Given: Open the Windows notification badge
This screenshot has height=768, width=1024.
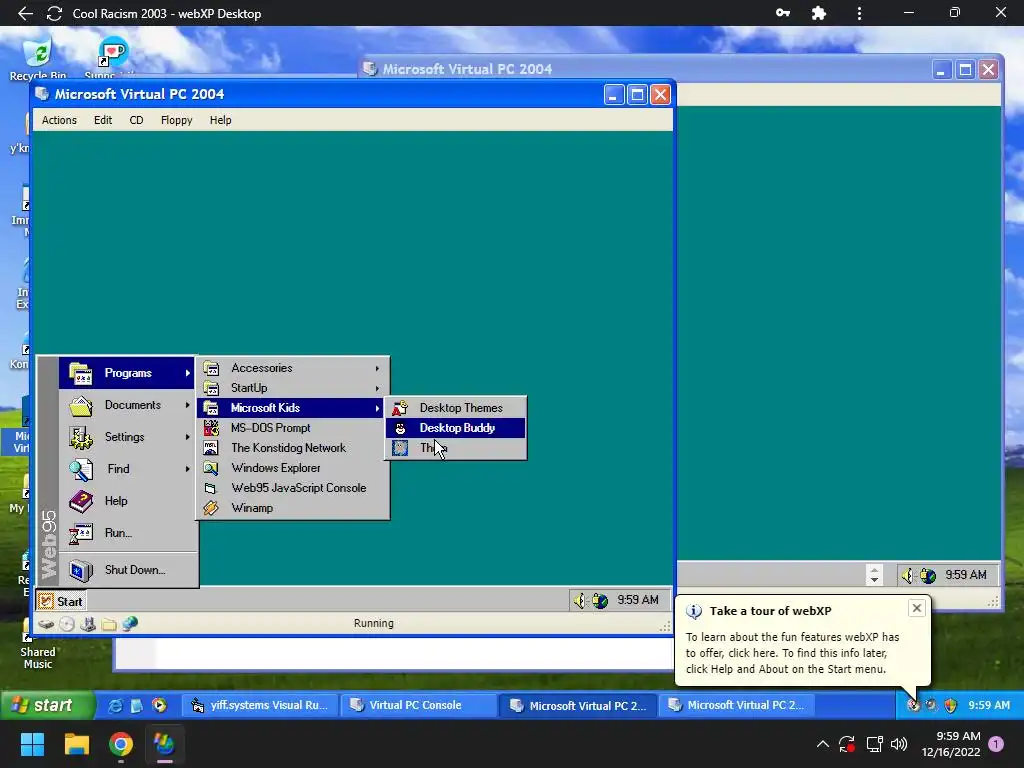Looking at the screenshot, I should pos(996,744).
